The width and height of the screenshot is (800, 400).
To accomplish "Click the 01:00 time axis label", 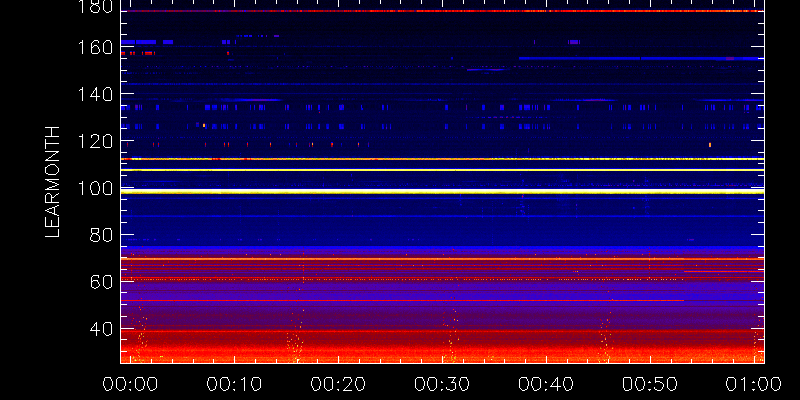I will pos(754,384).
